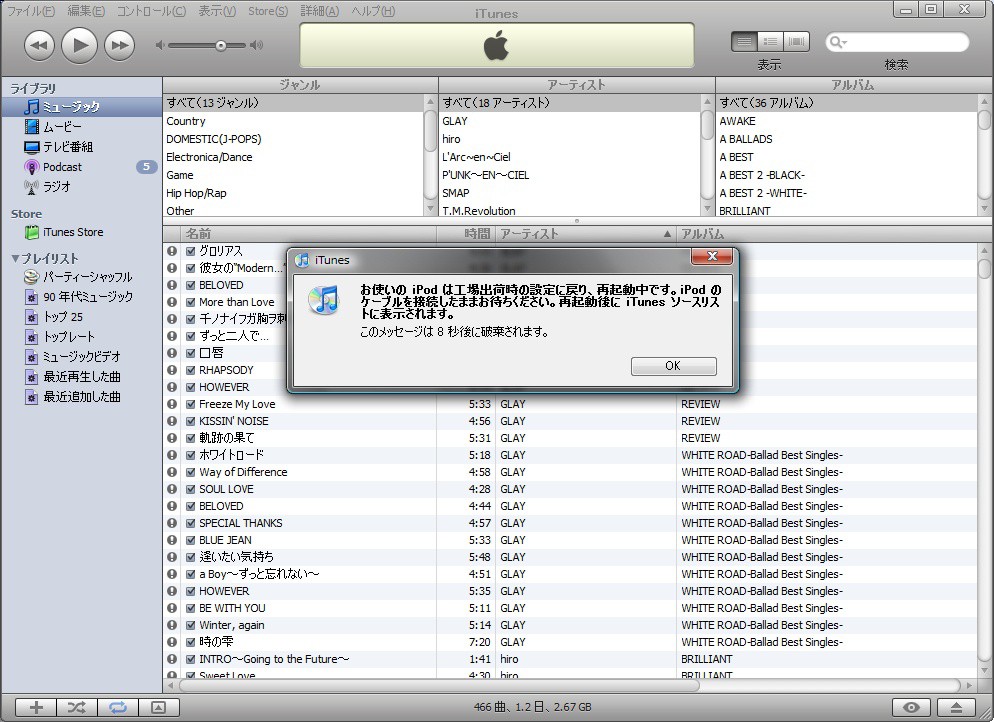The width and height of the screenshot is (994, 722).
Task: Open the 最近追加した曲 smart playlist
Action: pos(82,397)
